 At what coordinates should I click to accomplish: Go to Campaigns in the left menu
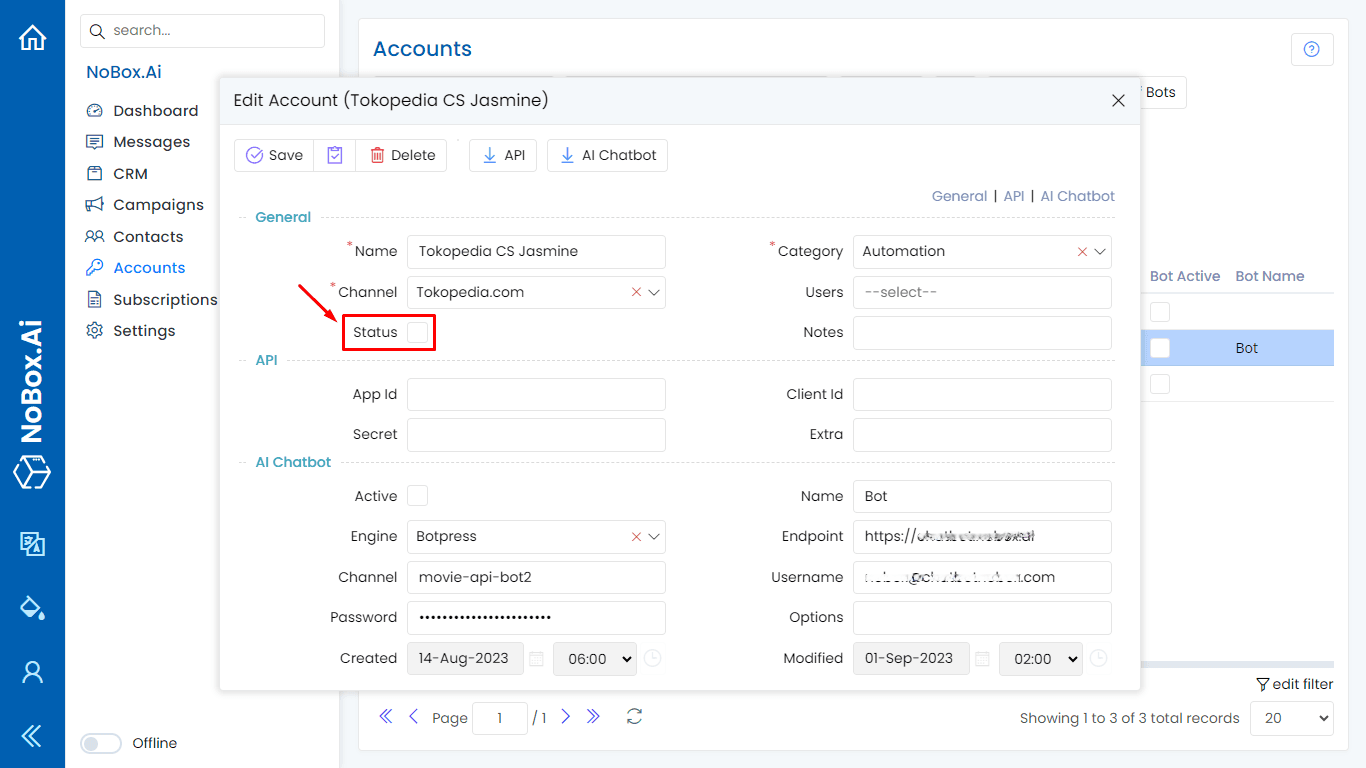(158, 205)
